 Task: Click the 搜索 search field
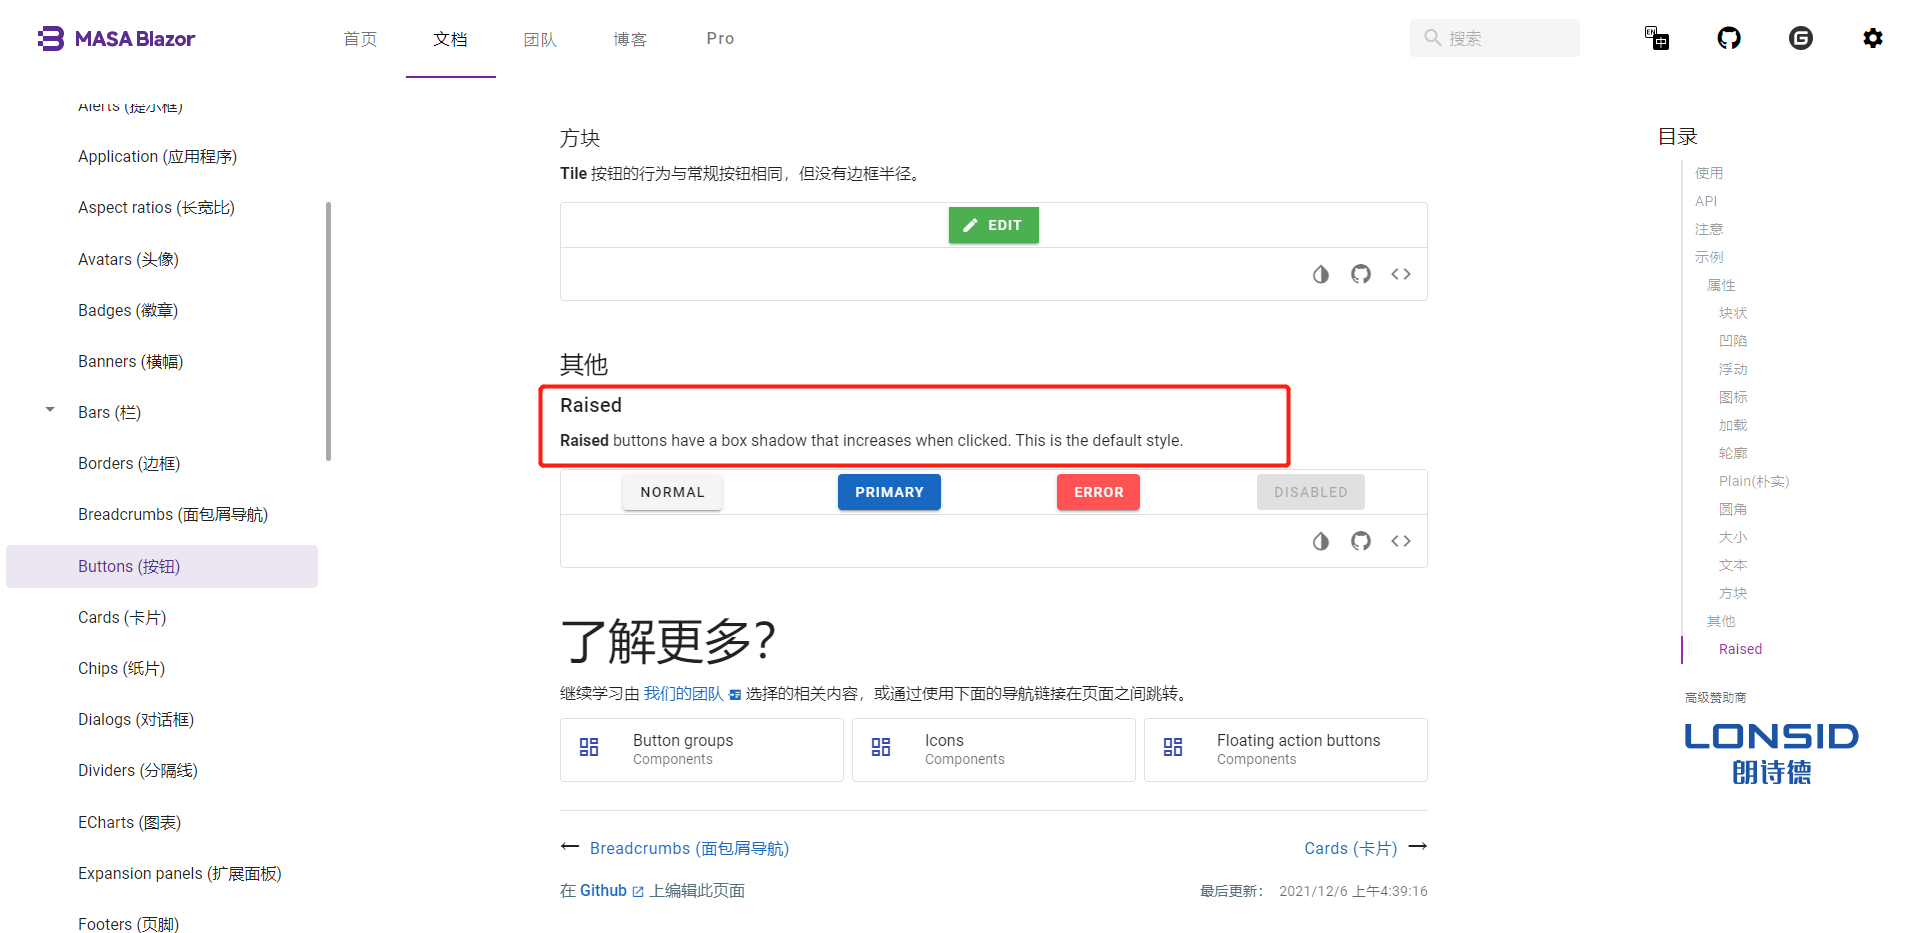pyautogui.click(x=1494, y=37)
